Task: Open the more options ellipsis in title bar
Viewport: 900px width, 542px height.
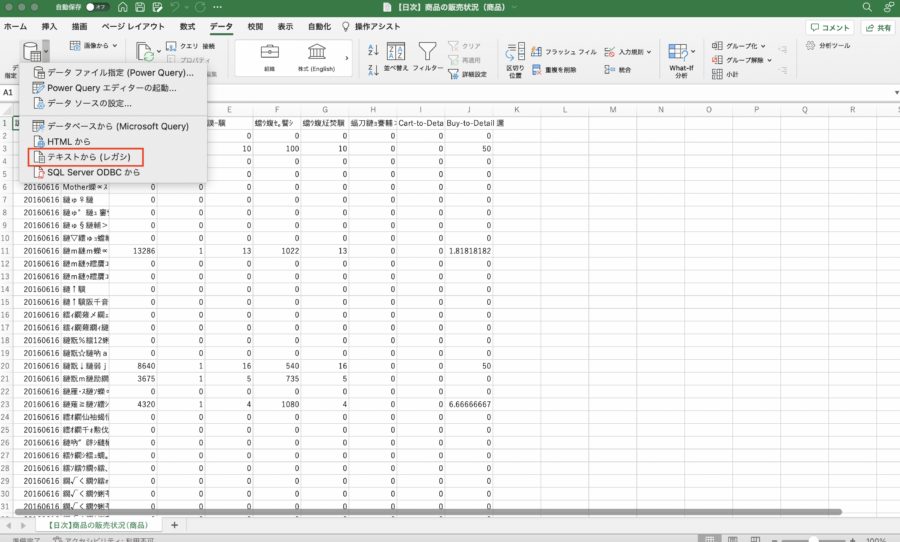Action: (x=218, y=7)
